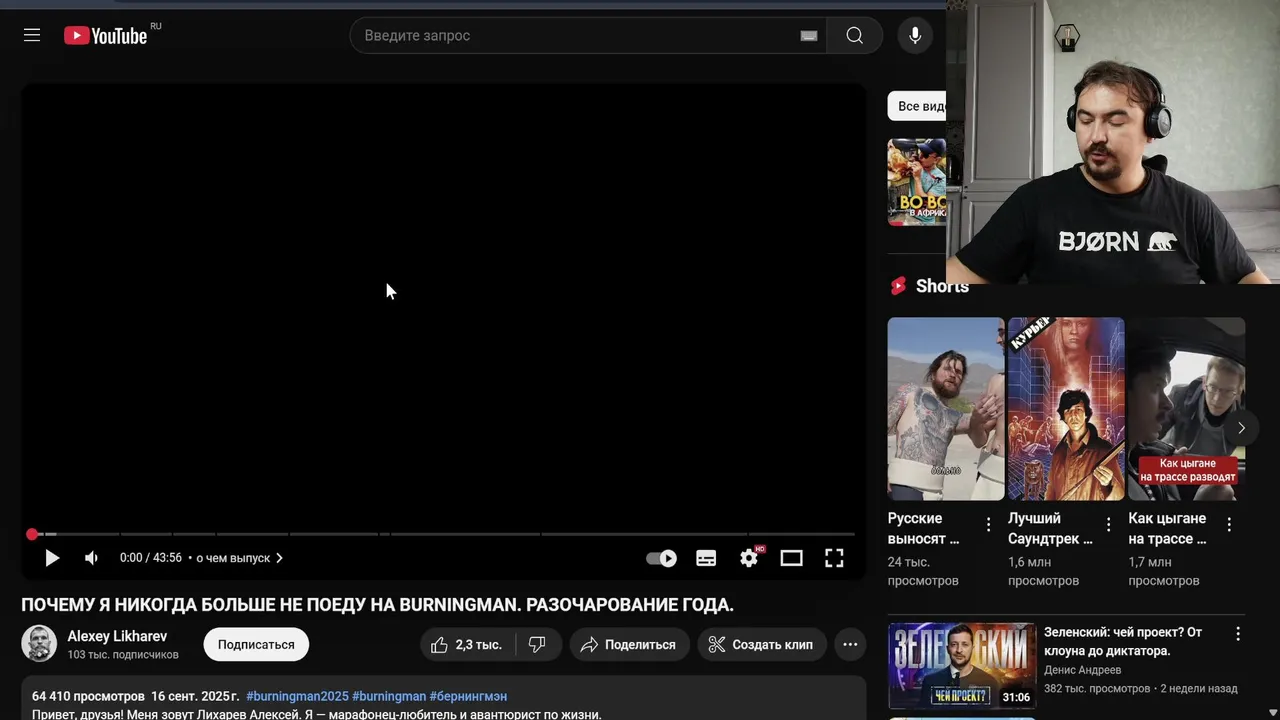1280x720 pixels.
Task: Open options for 'Русские выносят' short
Action: click(989, 524)
